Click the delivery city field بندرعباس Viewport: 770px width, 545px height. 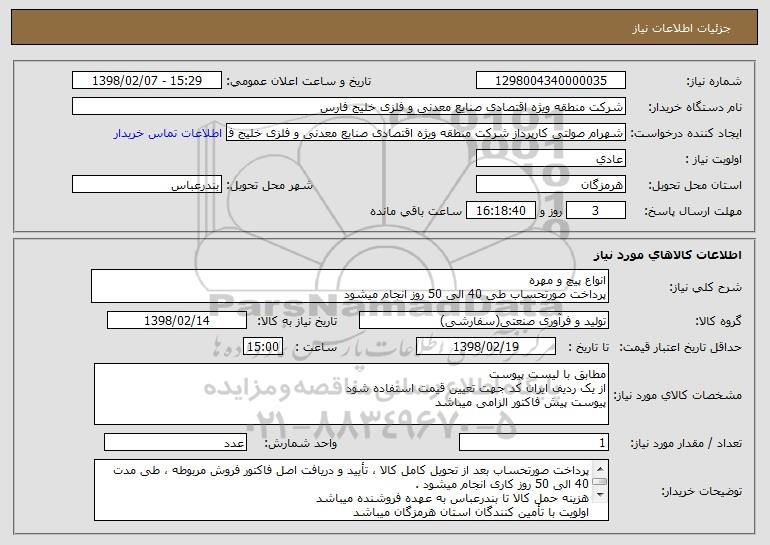(x=147, y=185)
